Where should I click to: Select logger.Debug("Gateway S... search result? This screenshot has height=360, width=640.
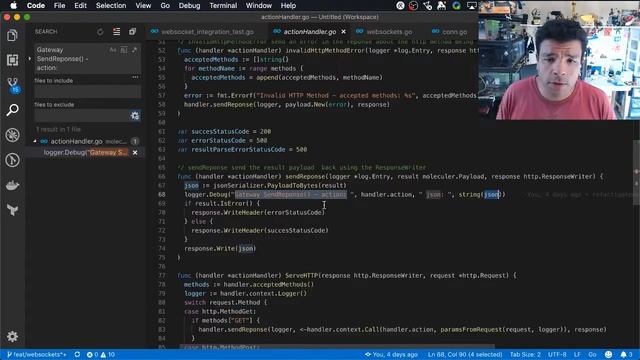(86, 153)
